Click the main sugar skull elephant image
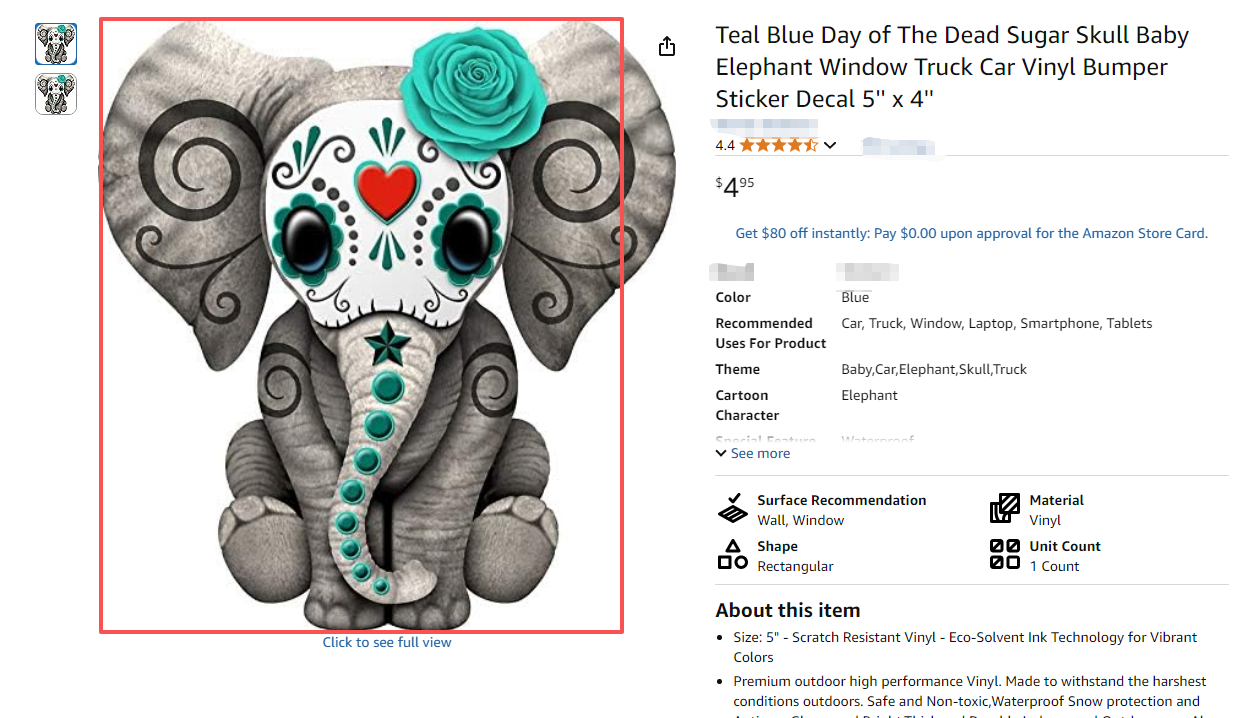Screen dimensions: 1241x718 tap(361, 325)
